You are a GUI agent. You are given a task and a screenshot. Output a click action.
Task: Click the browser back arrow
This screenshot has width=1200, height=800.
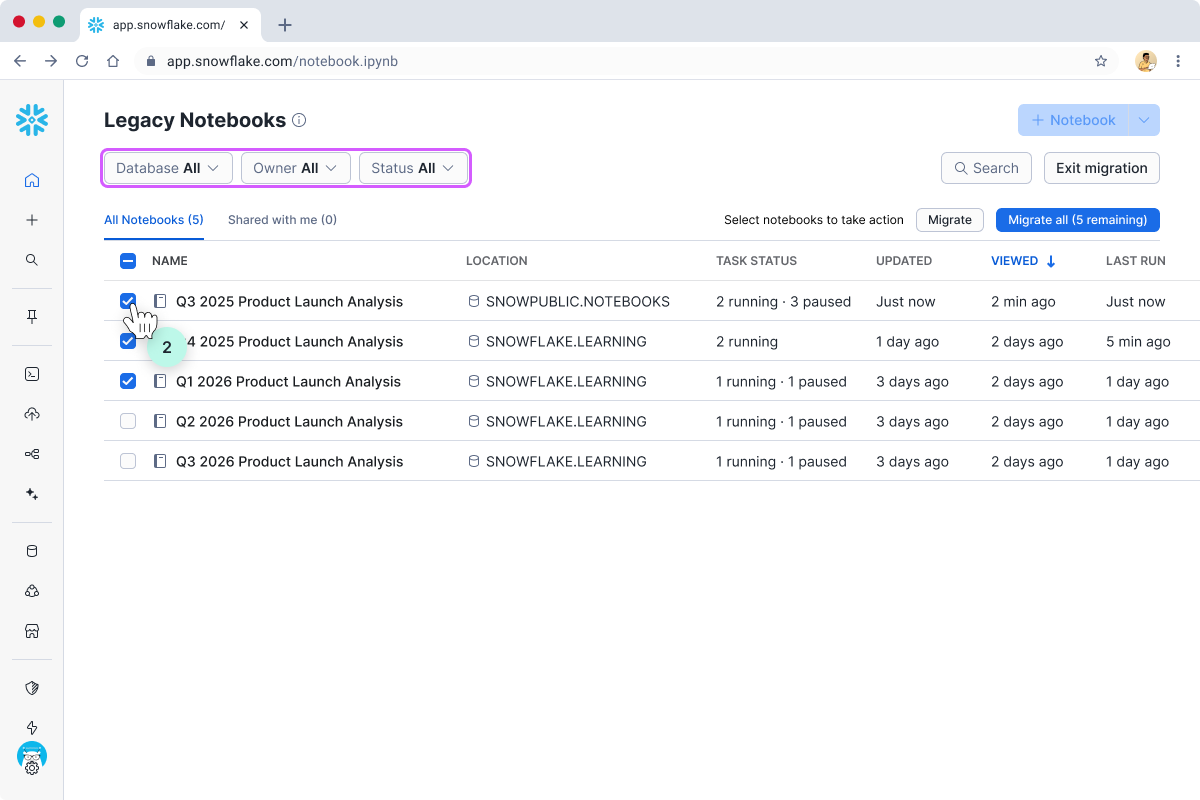[20, 61]
